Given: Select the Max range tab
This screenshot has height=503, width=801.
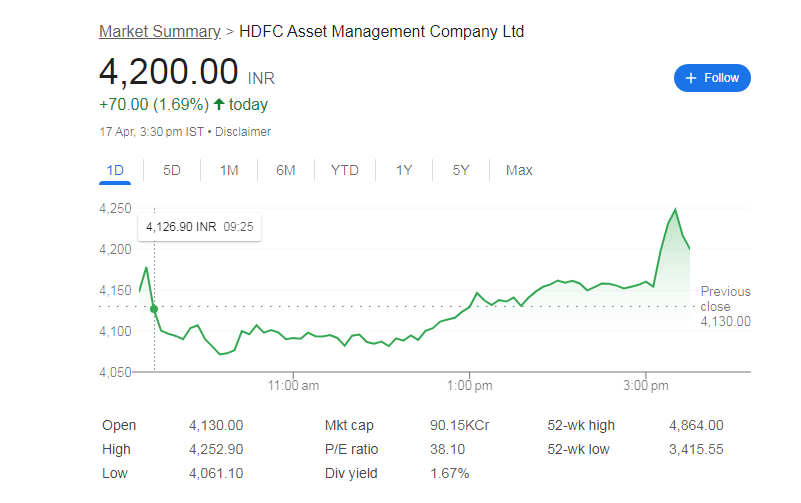Looking at the screenshot, I should coord(519,170).
